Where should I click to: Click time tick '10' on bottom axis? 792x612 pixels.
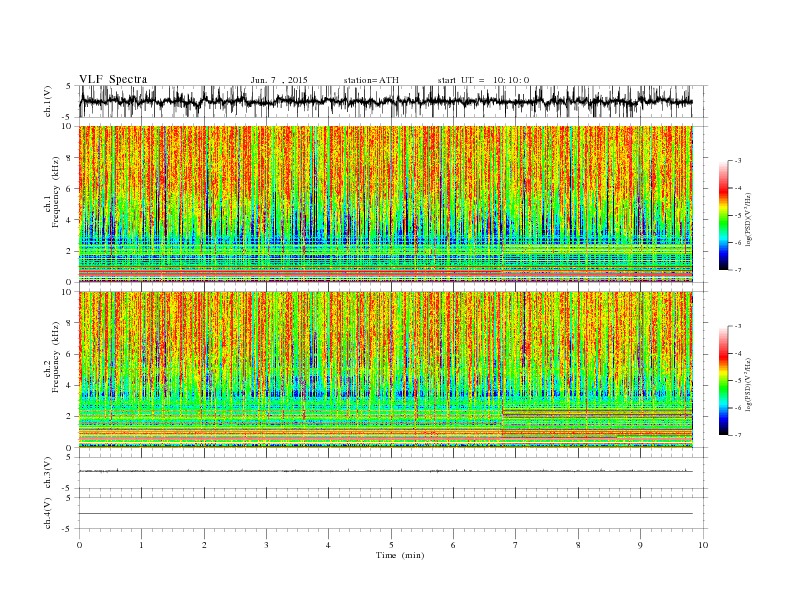703,545
